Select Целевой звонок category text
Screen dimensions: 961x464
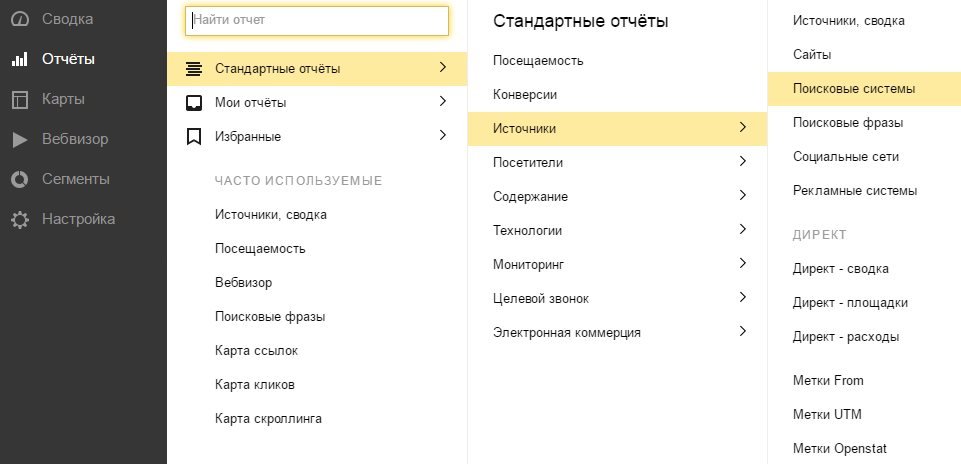pos(541,299)
